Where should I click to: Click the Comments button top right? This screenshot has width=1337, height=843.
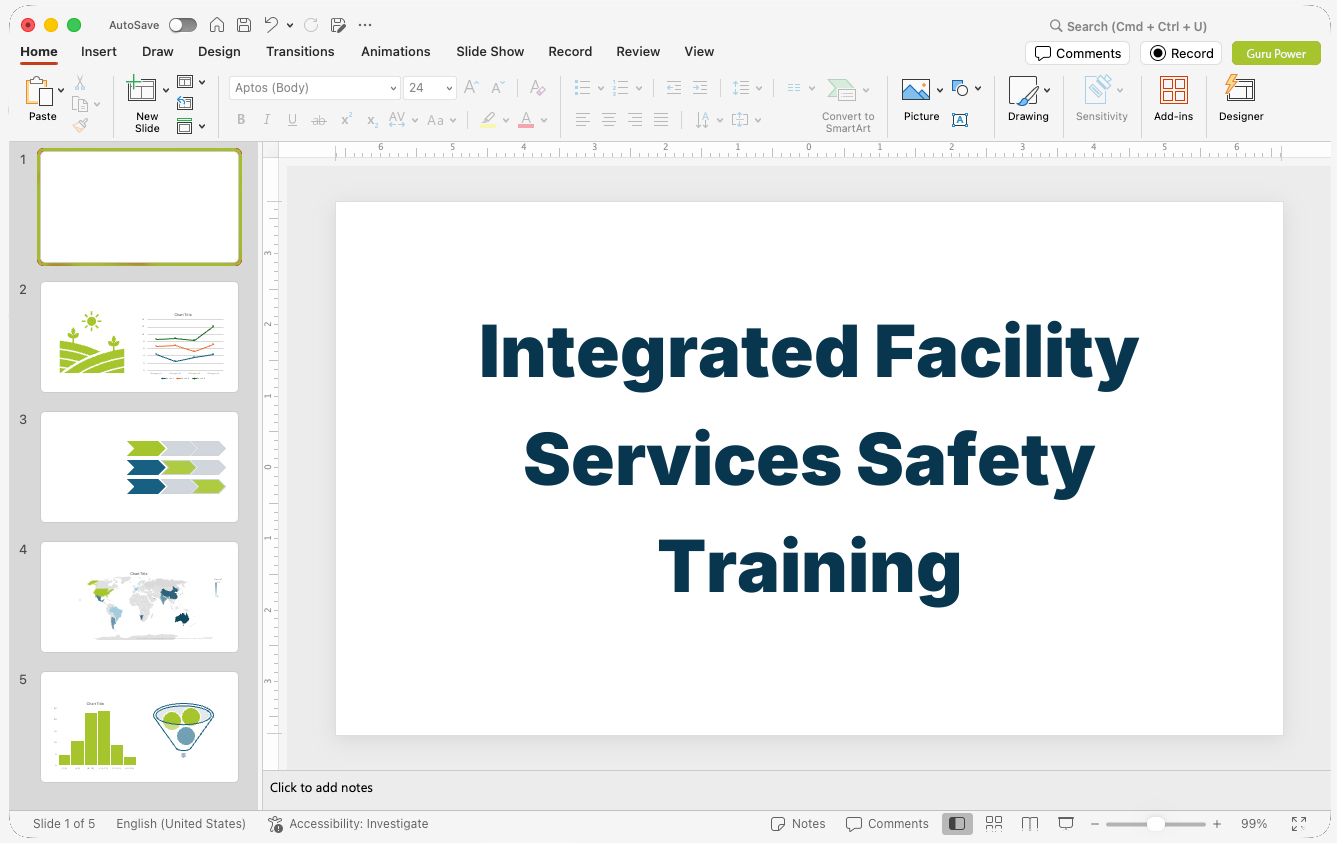tap(1077, 53)
